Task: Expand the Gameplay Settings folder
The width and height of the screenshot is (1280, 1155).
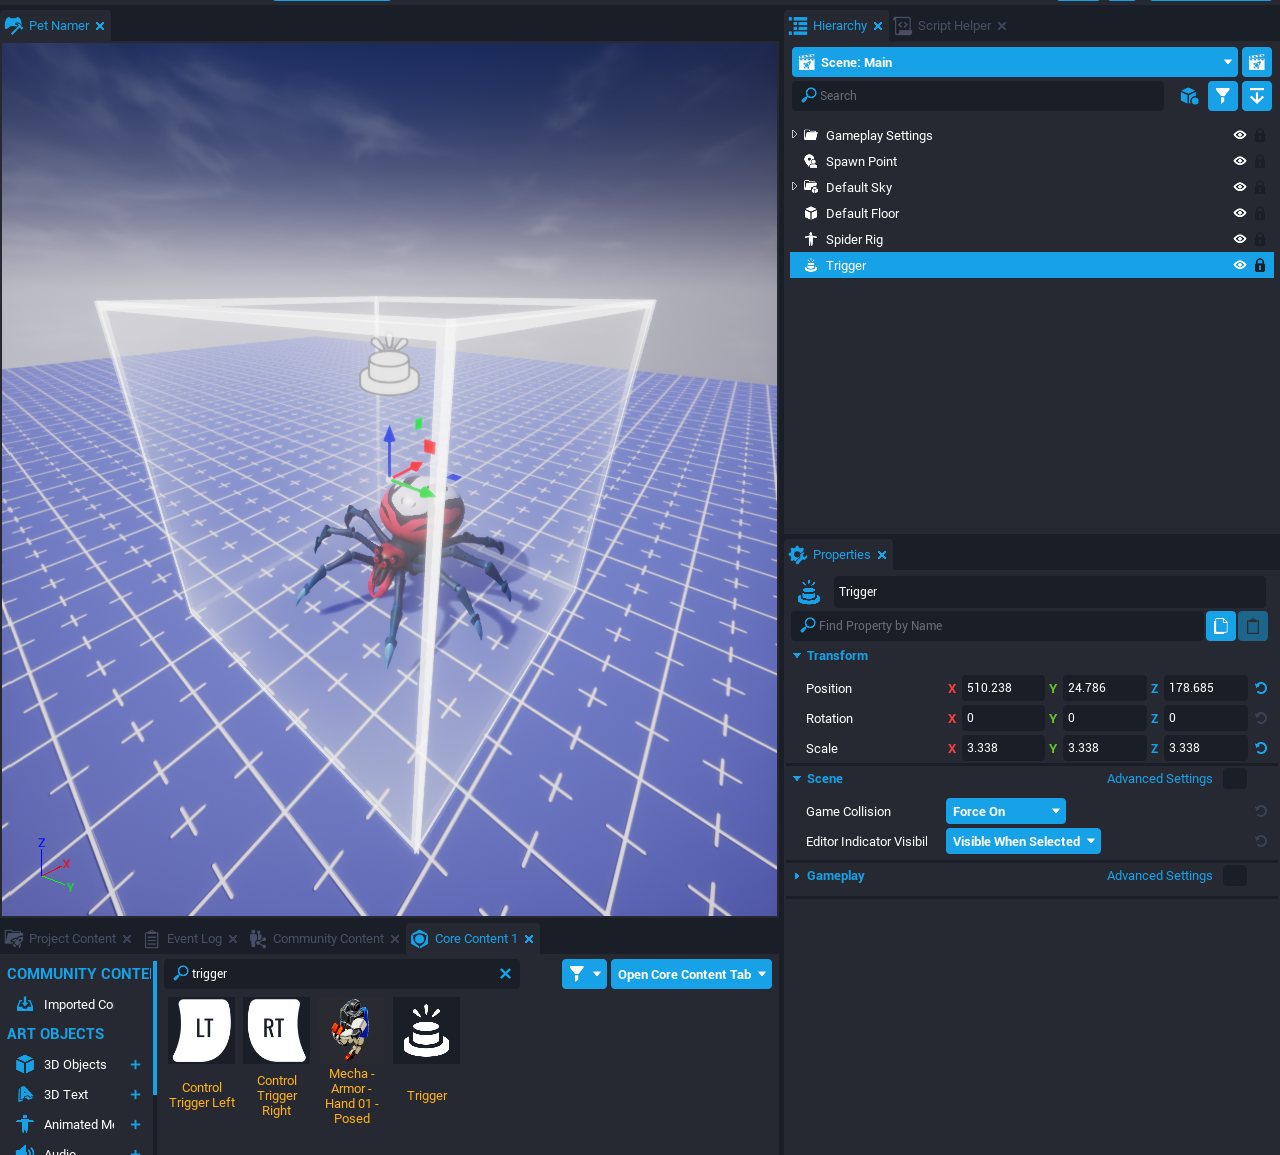Action: tap(795, 135)
